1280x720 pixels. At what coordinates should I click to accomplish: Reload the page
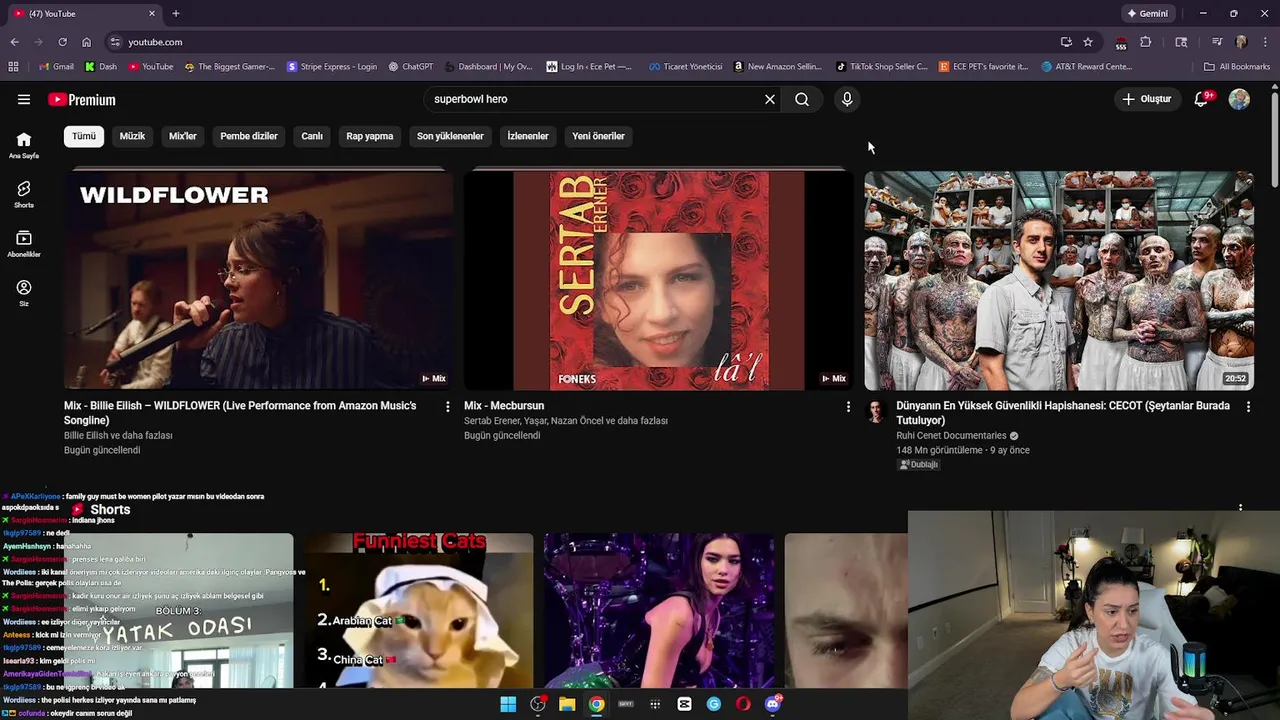point(62,42)
